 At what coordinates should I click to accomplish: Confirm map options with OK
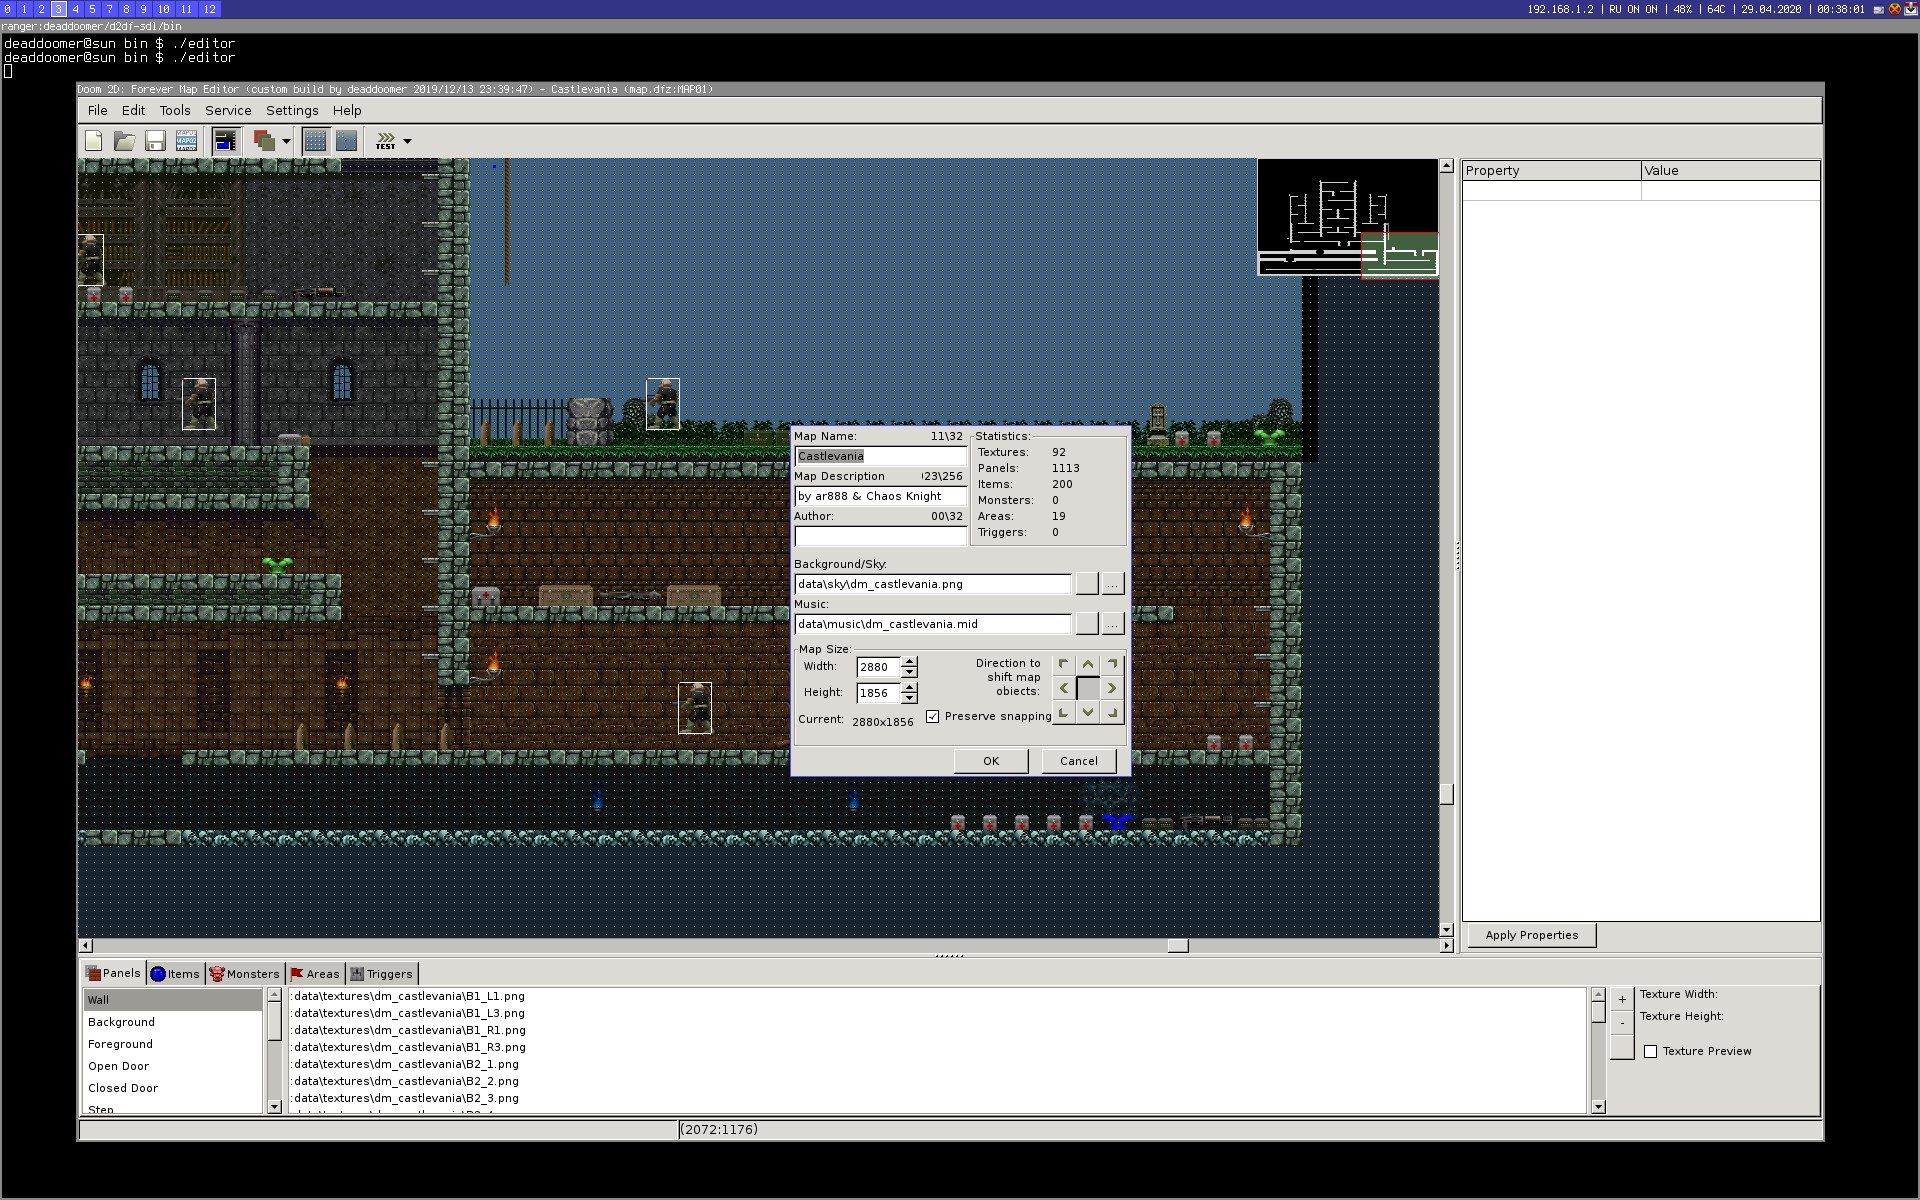(991, 761)
